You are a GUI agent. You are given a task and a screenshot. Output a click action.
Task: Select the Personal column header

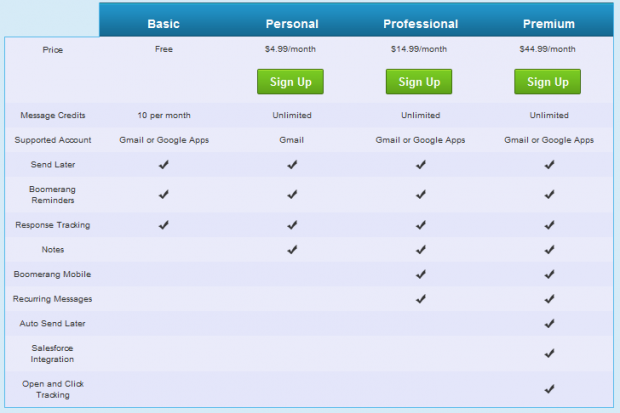point(292,24)
